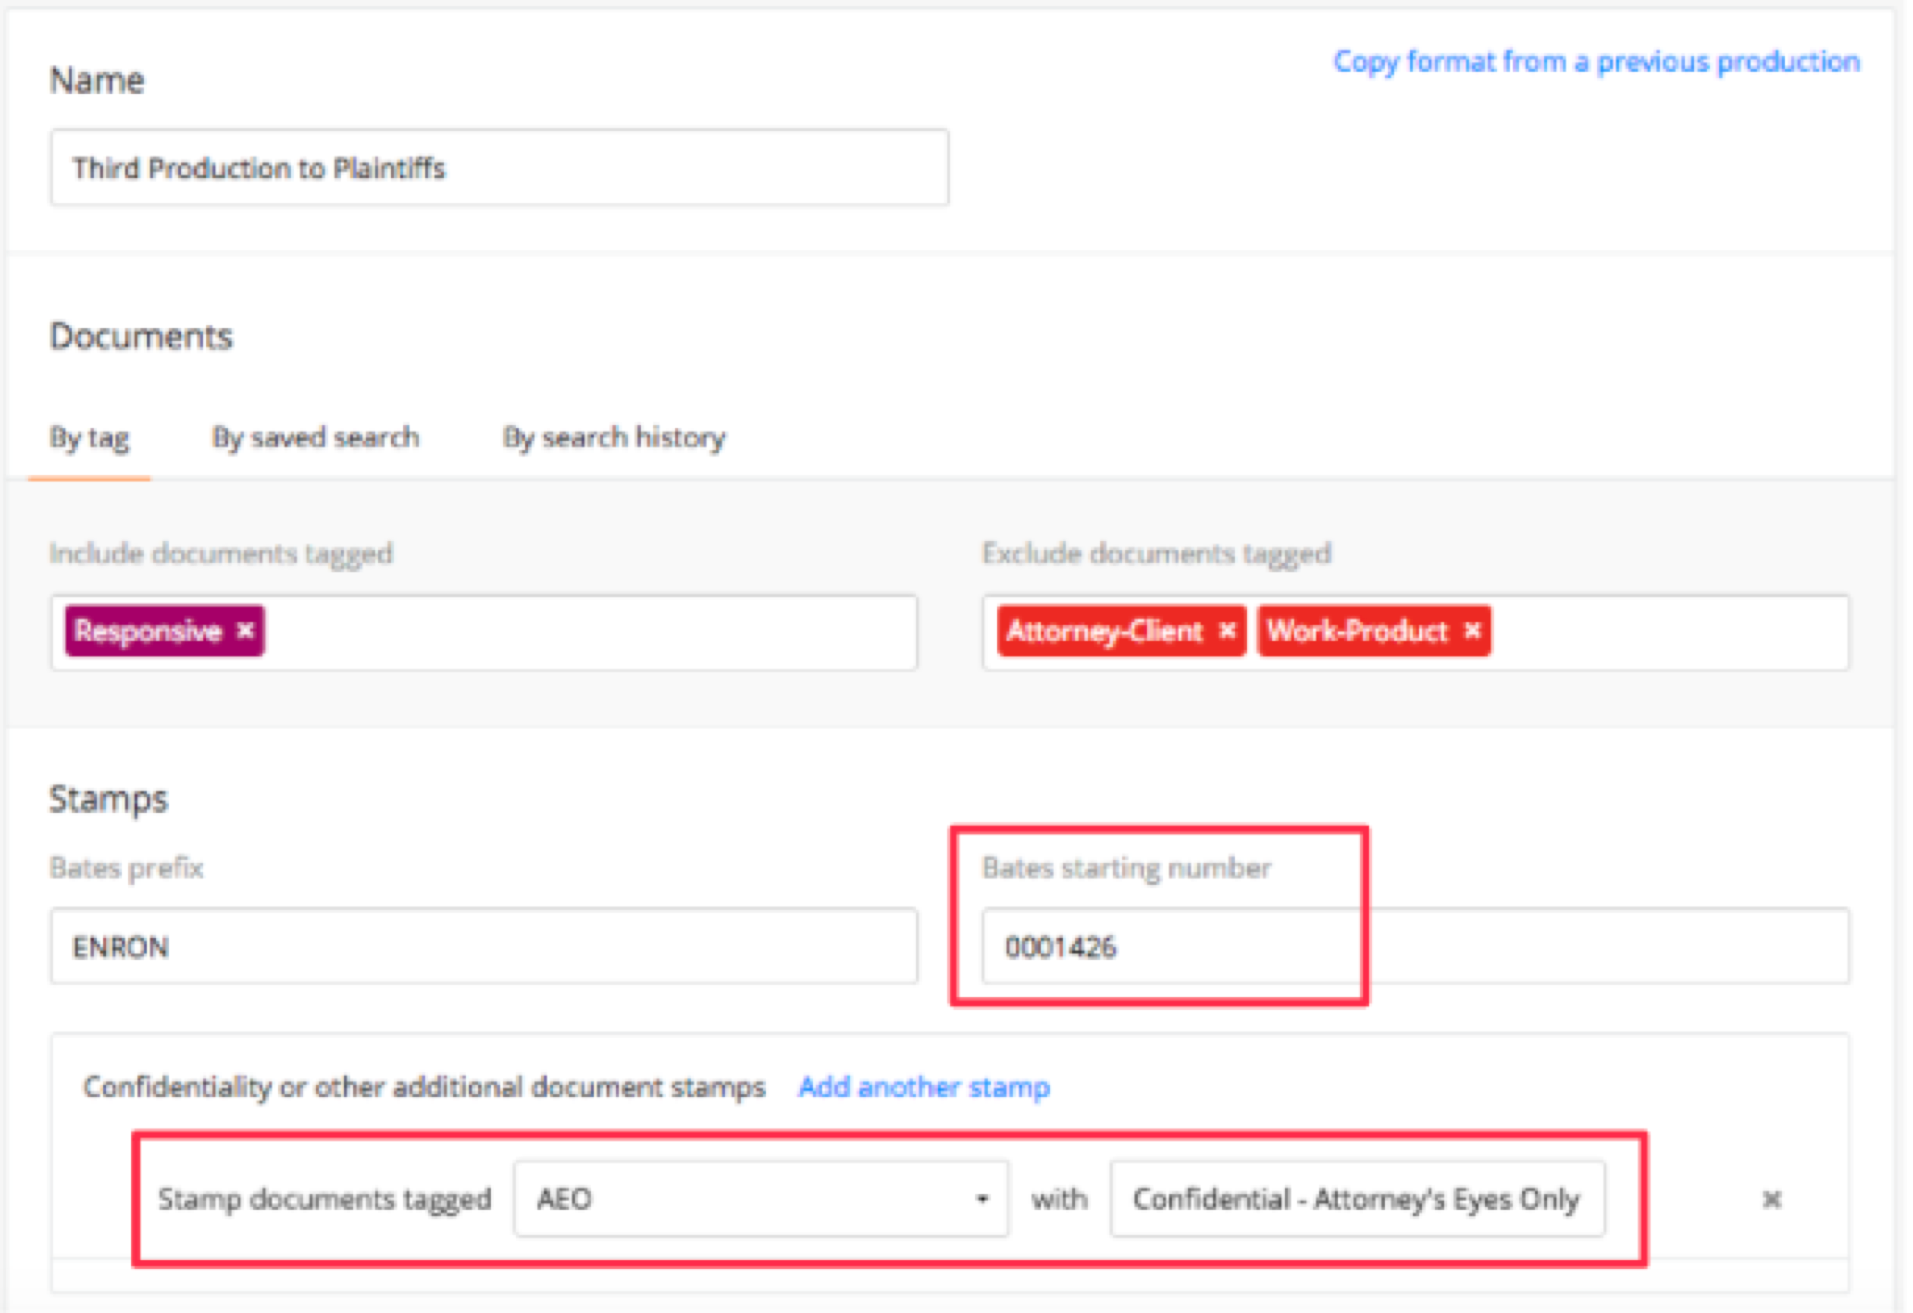1913x1313 pixels.
Task: Edit the Confidential stamp text field
Action: point(1357,1199)
